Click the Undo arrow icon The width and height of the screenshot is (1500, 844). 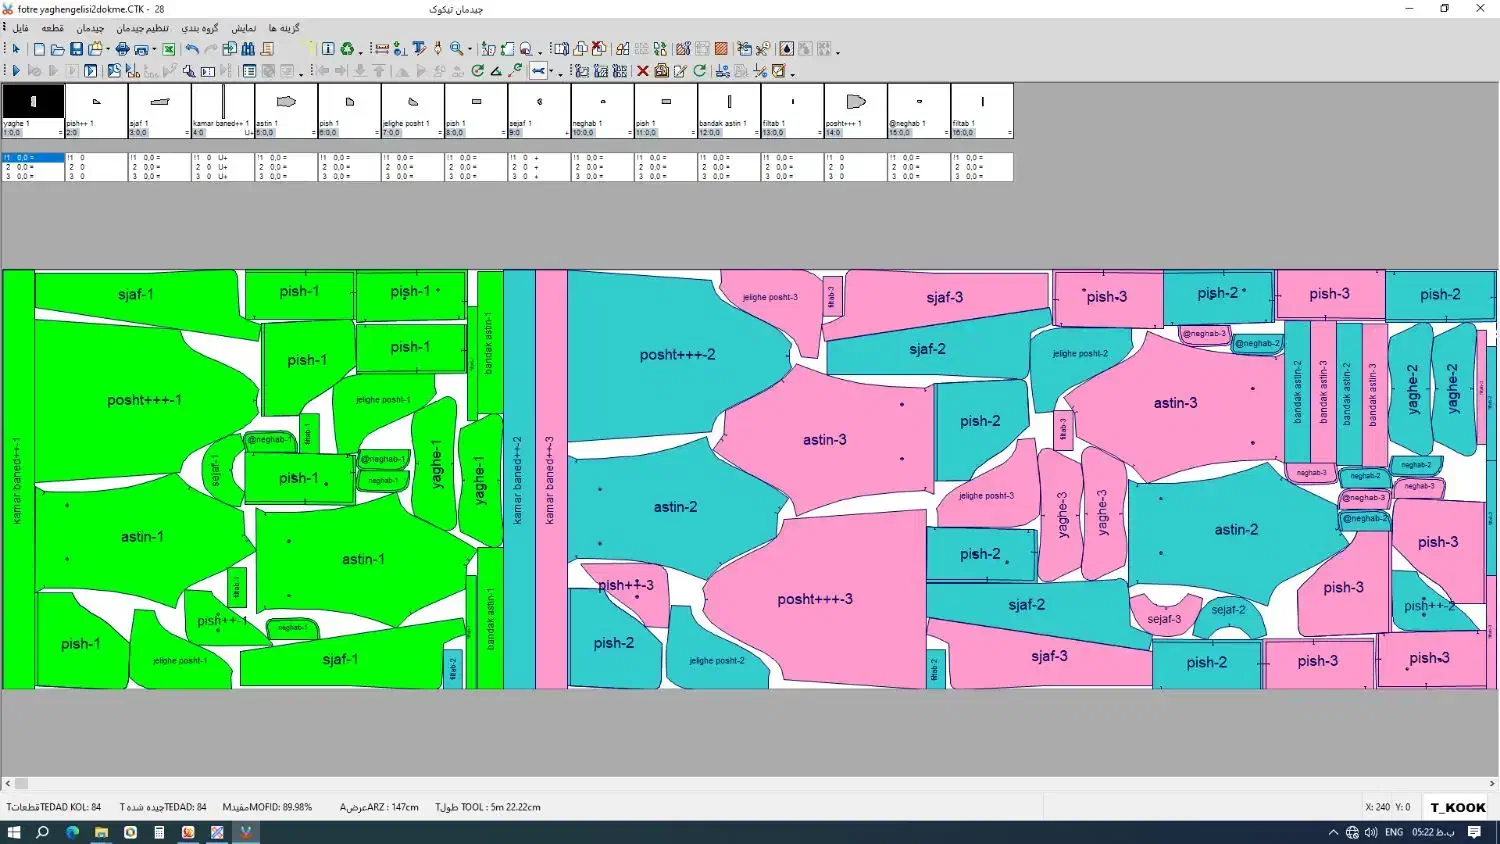[191, 49]
